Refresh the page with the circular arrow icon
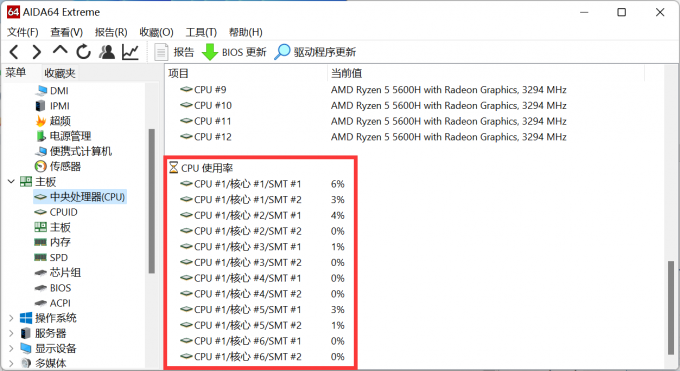680x371 pixels. click(83, 52)
